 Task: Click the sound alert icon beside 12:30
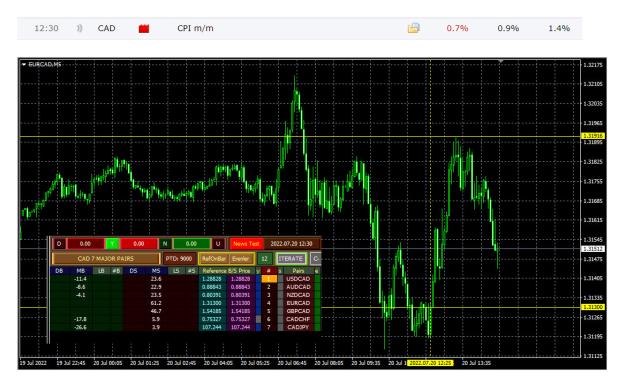pos(79,28)
